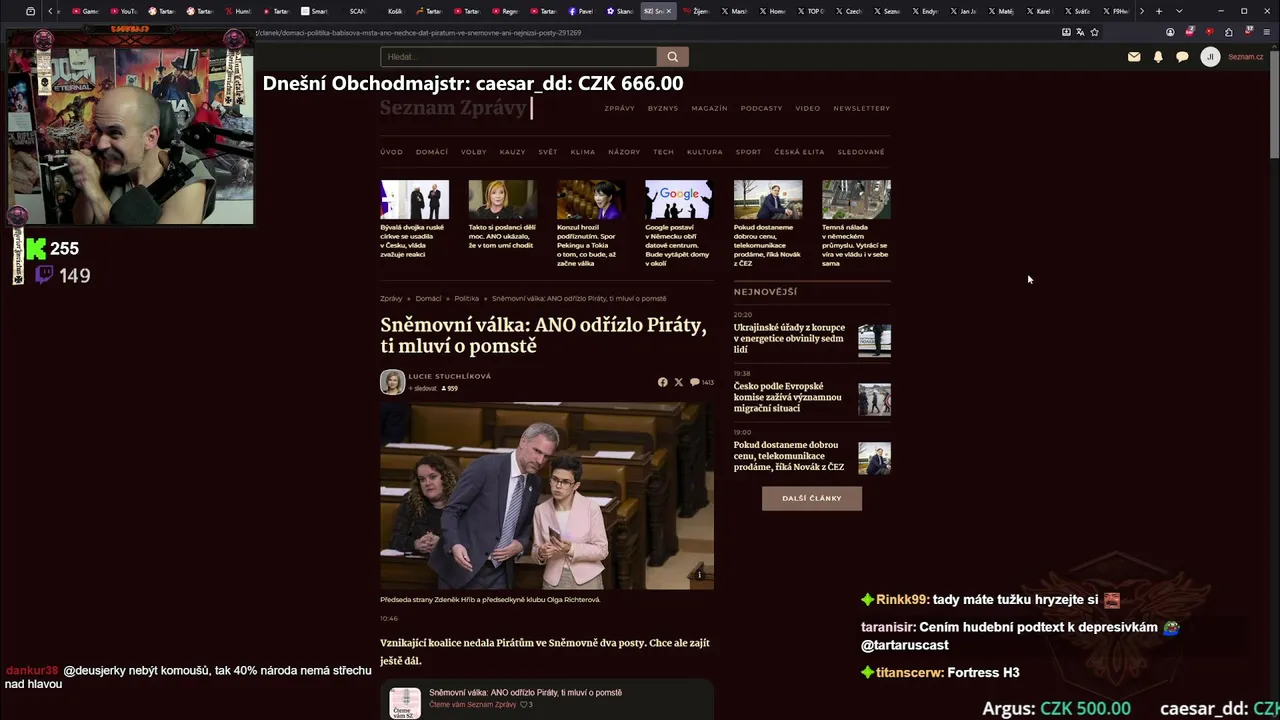Open the JI user avatar
Image resolution: width=1280 pixels, height=720 pixels.
point(1210,57)
